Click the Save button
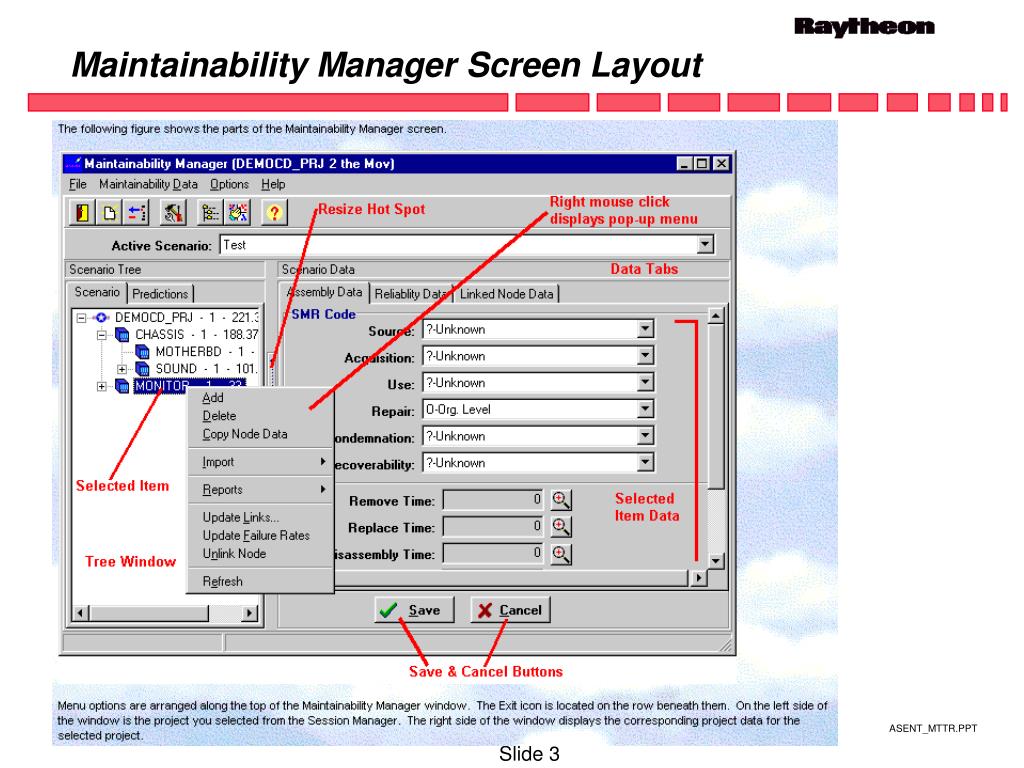The height and width of the screenshot is (768, 1024). [x=414, y=610]
